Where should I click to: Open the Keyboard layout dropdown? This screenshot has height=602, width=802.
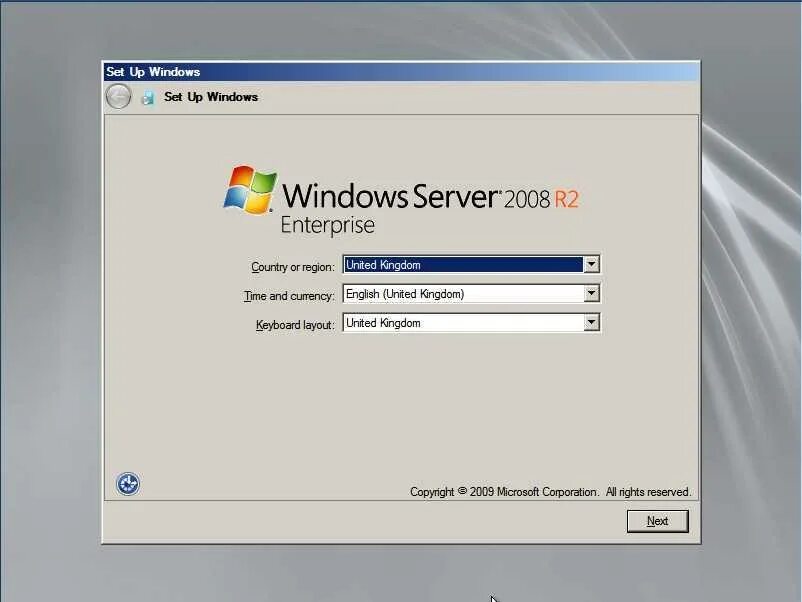[591, 322]
